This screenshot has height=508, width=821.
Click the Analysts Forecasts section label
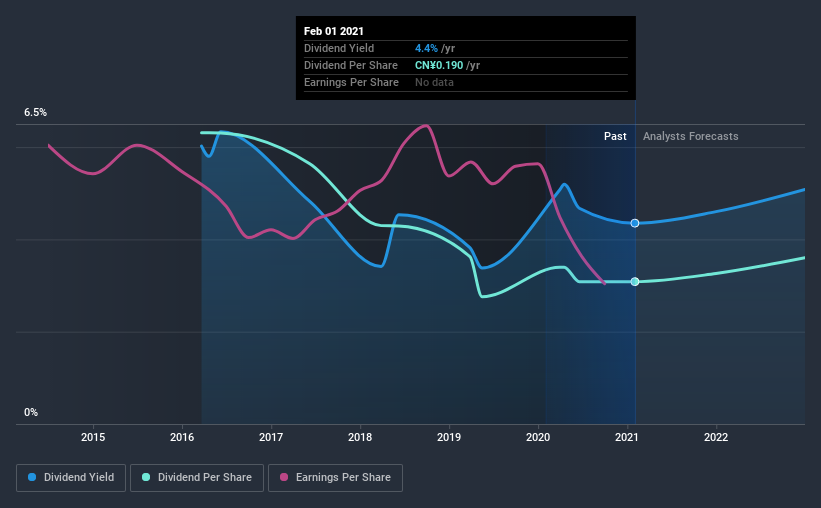tap(691, 136)
